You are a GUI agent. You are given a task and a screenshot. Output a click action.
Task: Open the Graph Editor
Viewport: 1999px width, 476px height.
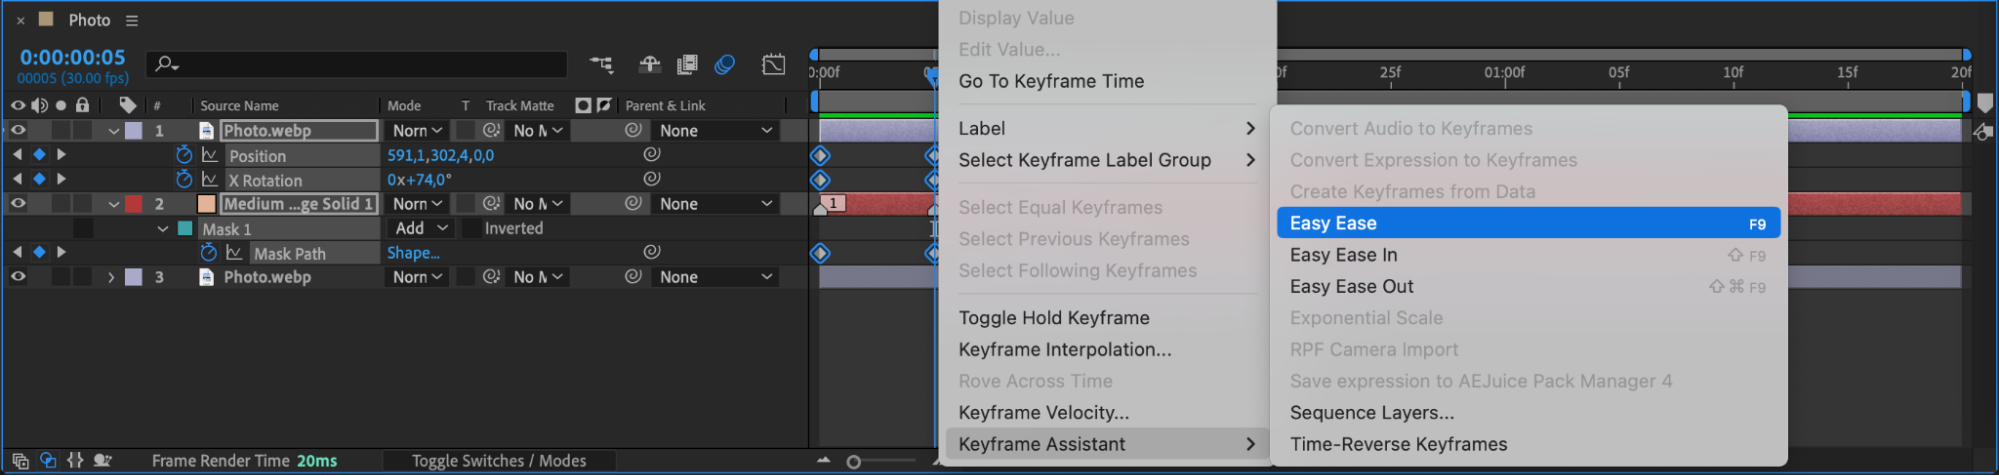(x=773, y=65)
